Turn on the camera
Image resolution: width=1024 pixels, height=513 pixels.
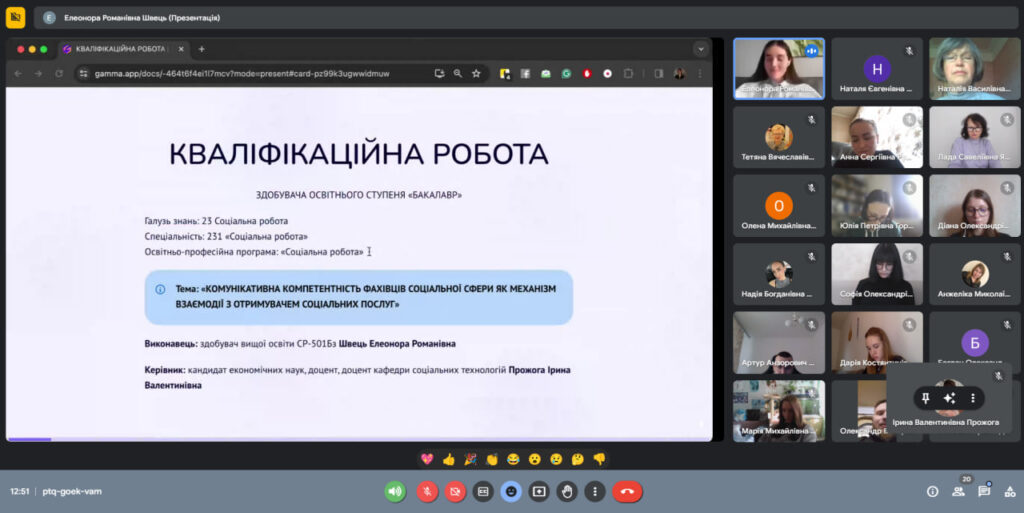pos(455,491)
